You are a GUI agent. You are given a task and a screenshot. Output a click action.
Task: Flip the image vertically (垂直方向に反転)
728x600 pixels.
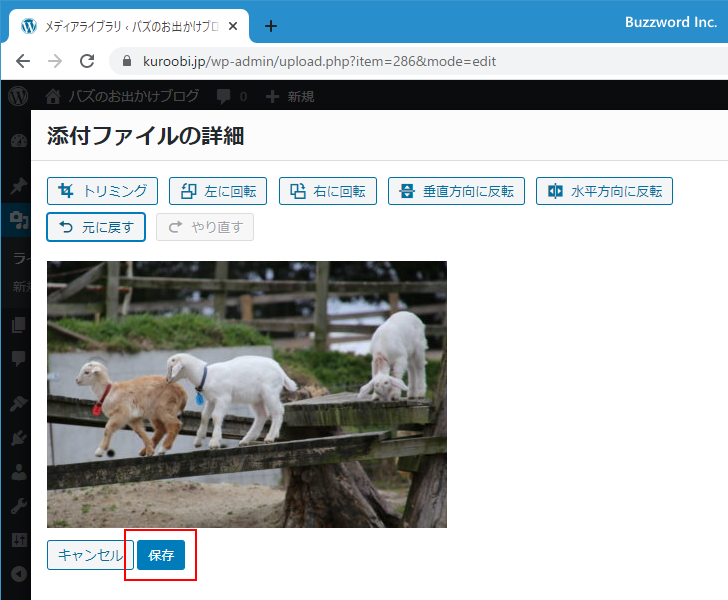point(456,191)
